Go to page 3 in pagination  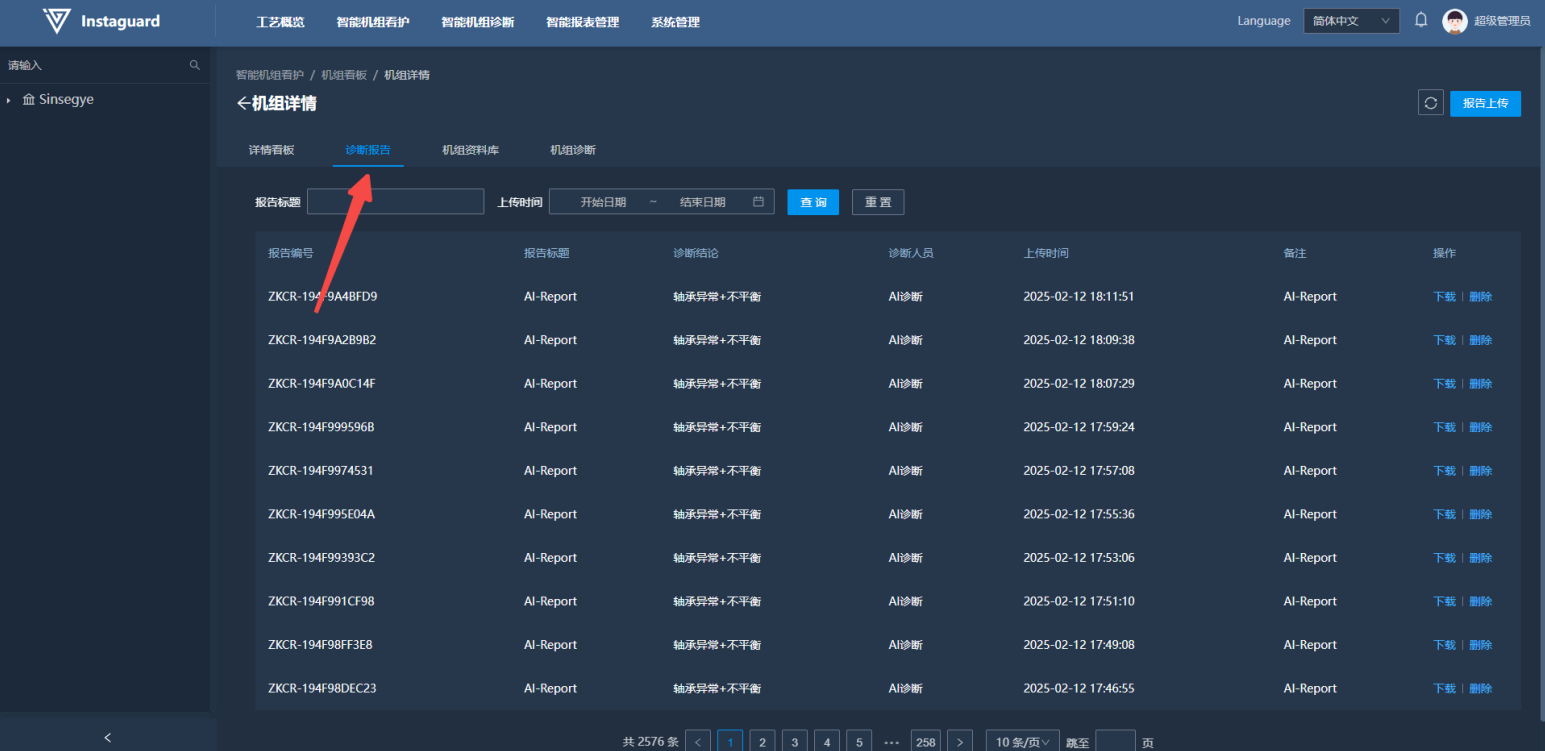(794, 742)
